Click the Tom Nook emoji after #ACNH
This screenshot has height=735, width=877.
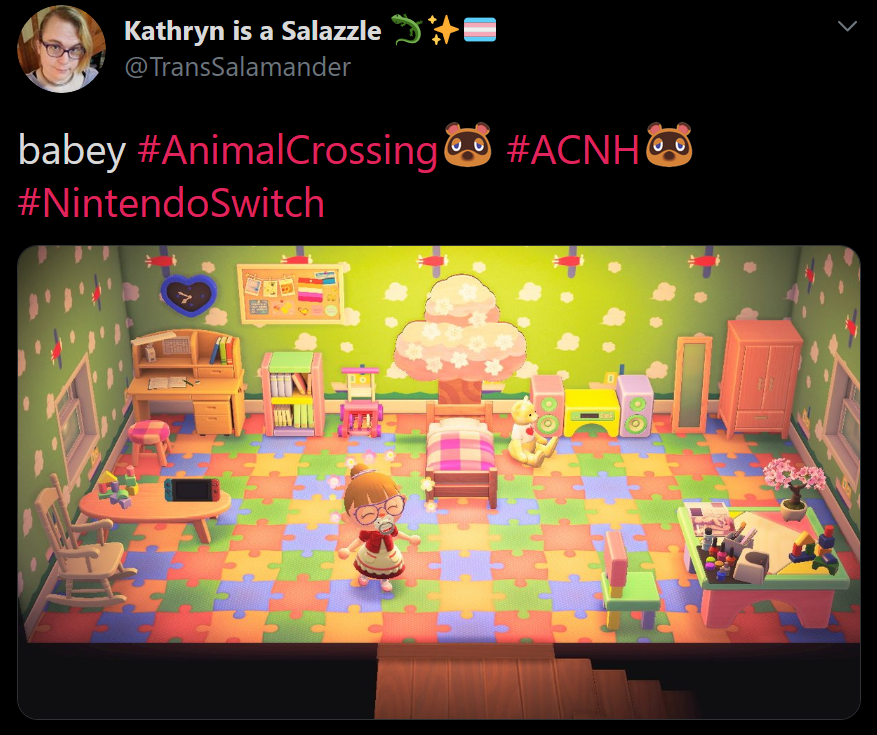pyautogui.click(x=669, y=145)
